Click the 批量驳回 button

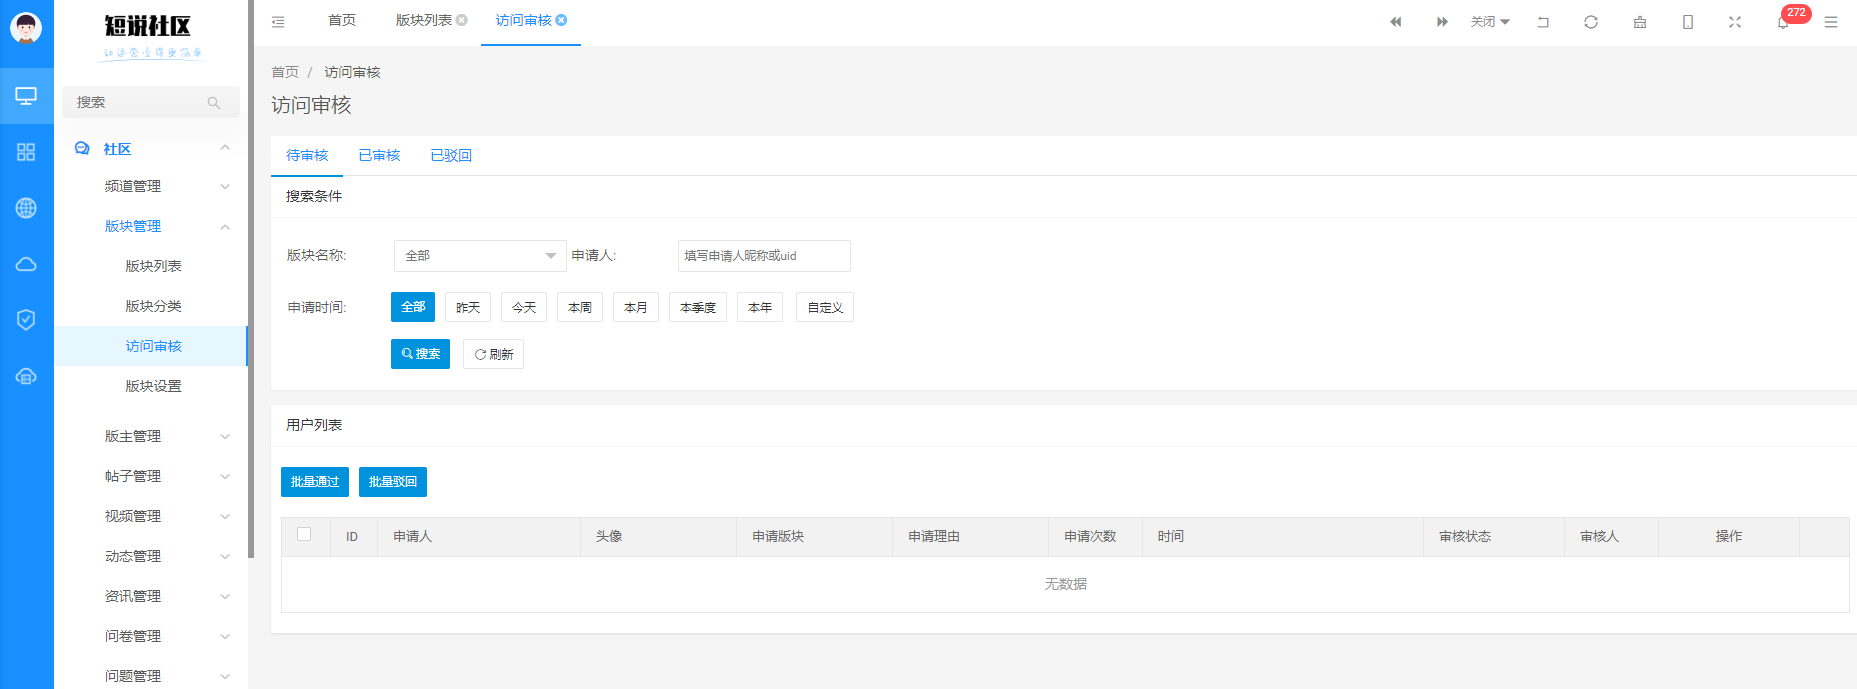(393, 482)
